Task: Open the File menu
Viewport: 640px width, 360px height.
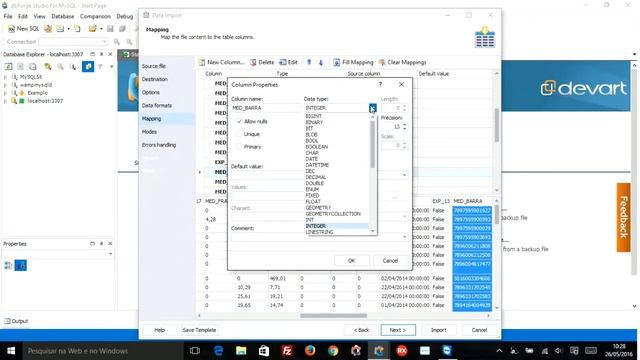Action: point(8,16)
